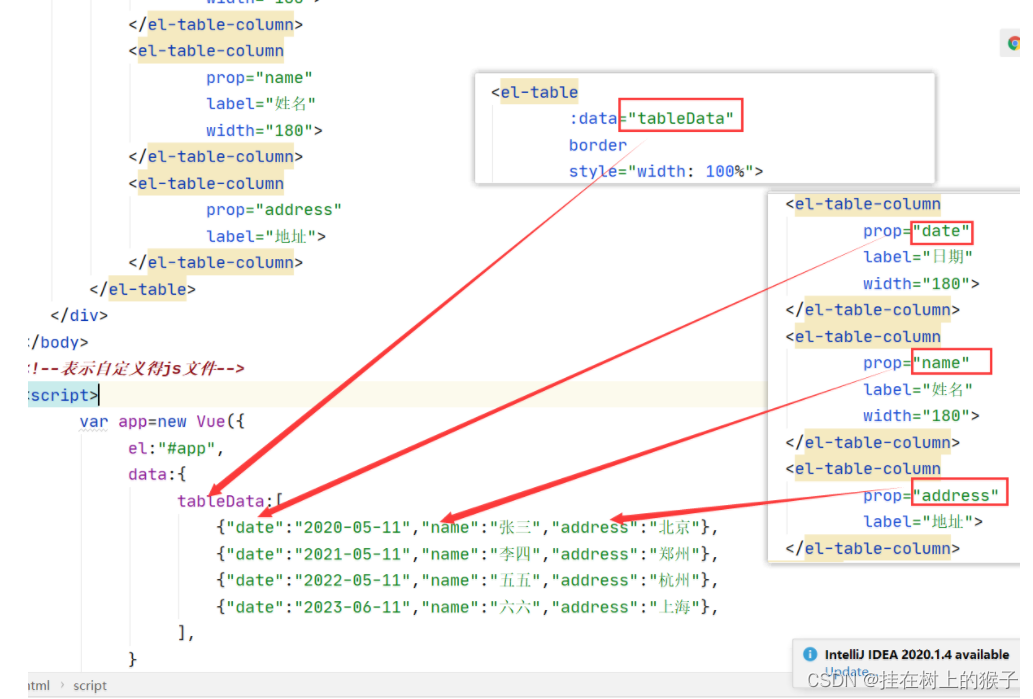This screenshot has width=1033, height=699.
Task: Click the prop="date" attribute in the column snippet
Action: 916,231
